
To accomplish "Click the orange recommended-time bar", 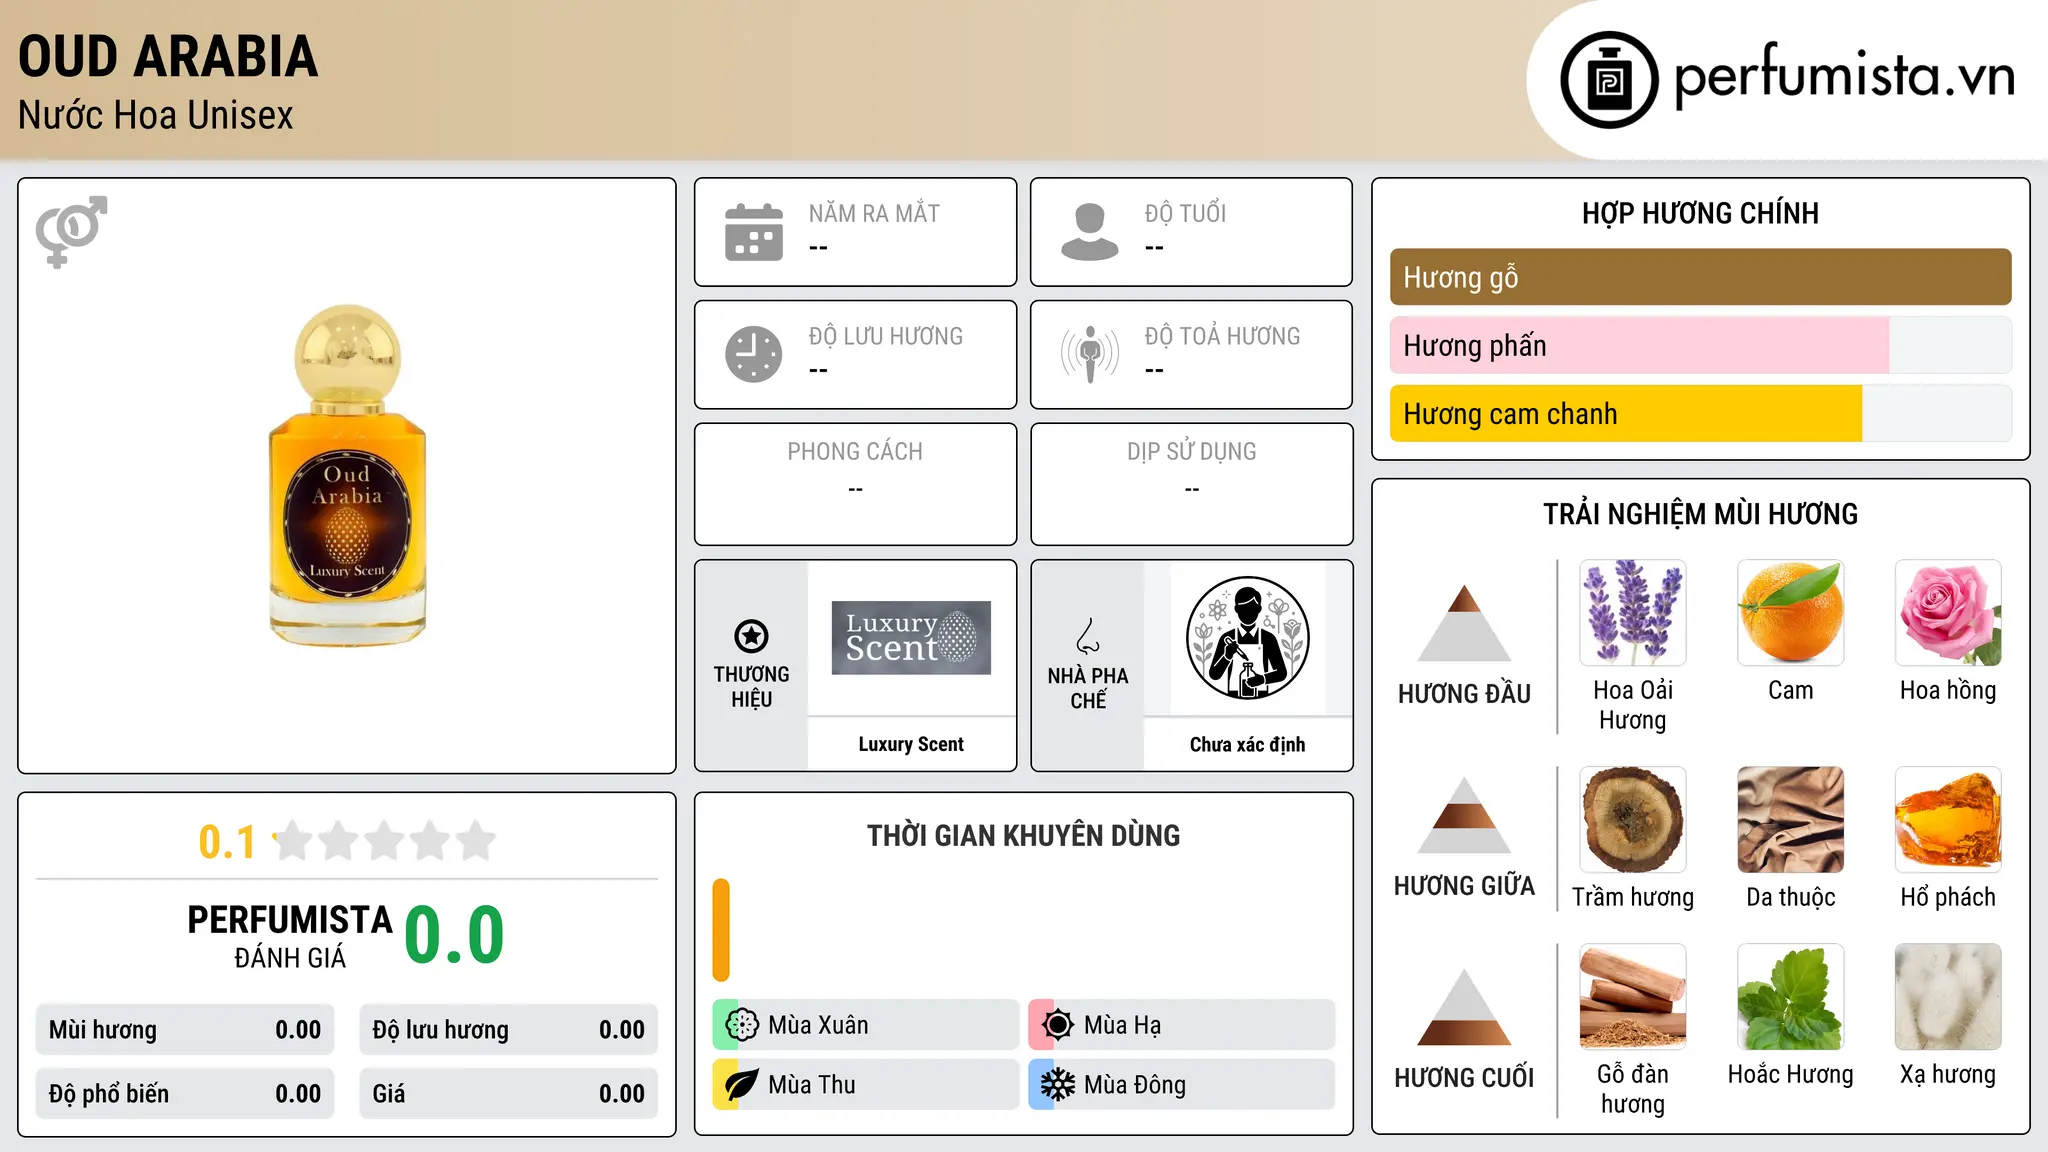I will tap(721, 930).
